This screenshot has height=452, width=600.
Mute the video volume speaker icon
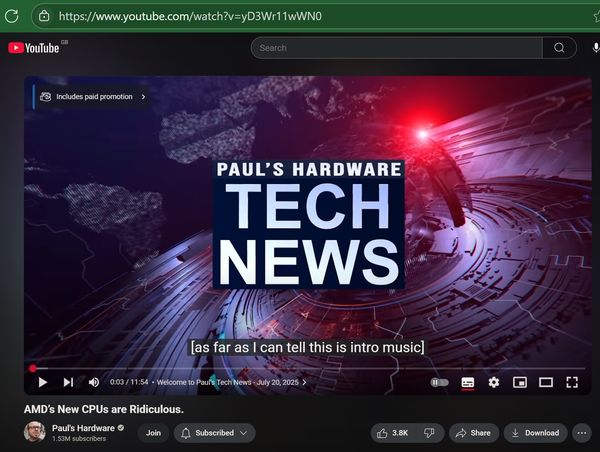[94, 382]
